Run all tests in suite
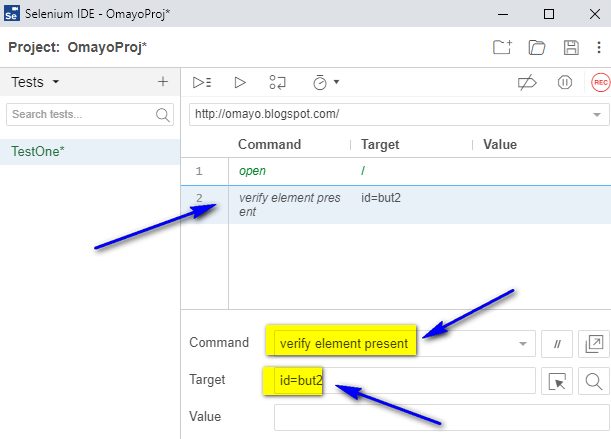 pyautogui.click(x=202, y=82)
